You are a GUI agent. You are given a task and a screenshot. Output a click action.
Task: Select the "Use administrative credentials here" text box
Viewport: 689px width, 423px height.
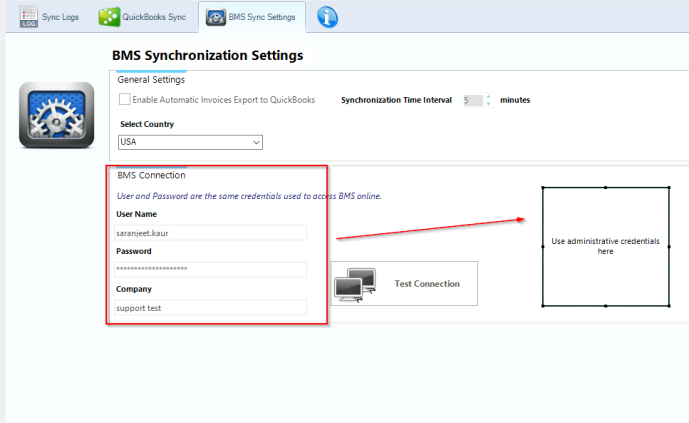click(605, 247)
